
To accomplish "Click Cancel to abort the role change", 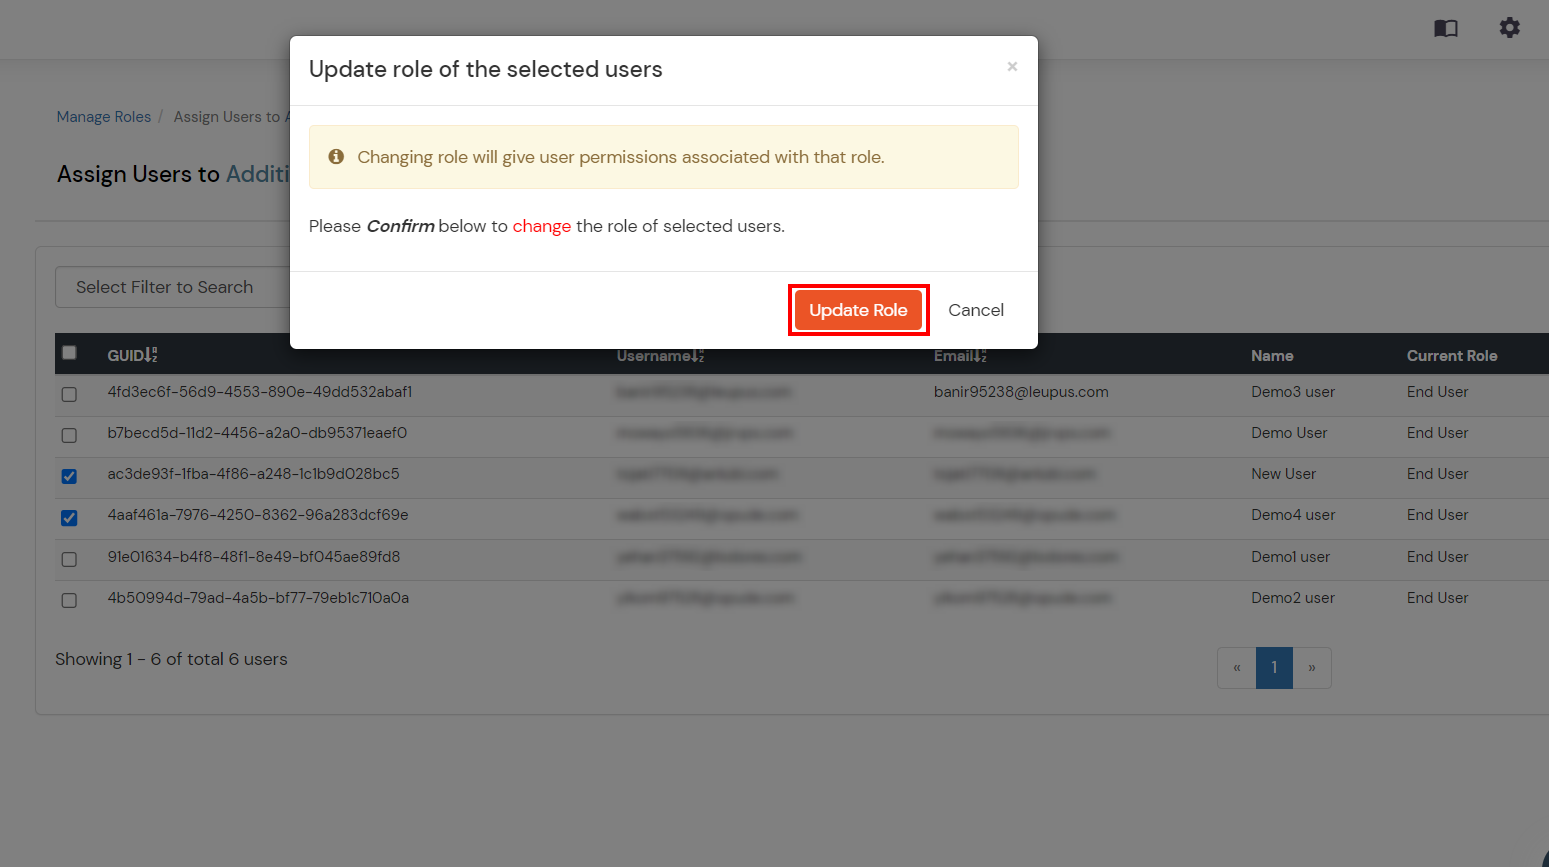I will [x=975, y=310].
